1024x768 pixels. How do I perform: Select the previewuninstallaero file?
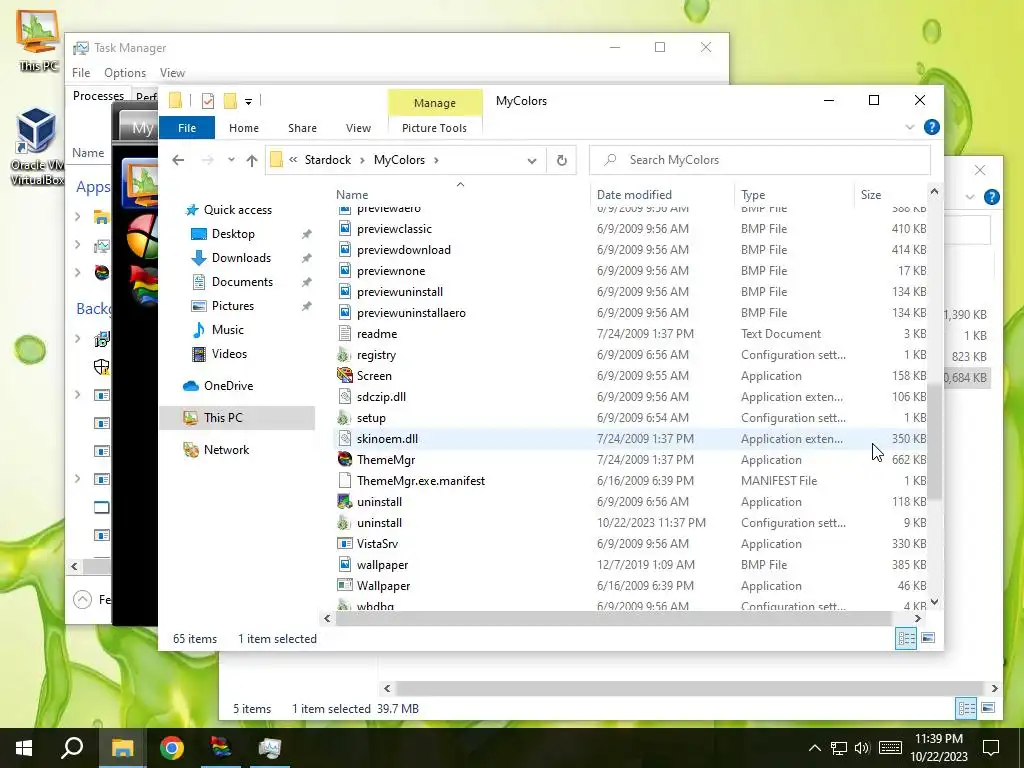[x=411, y=313]
